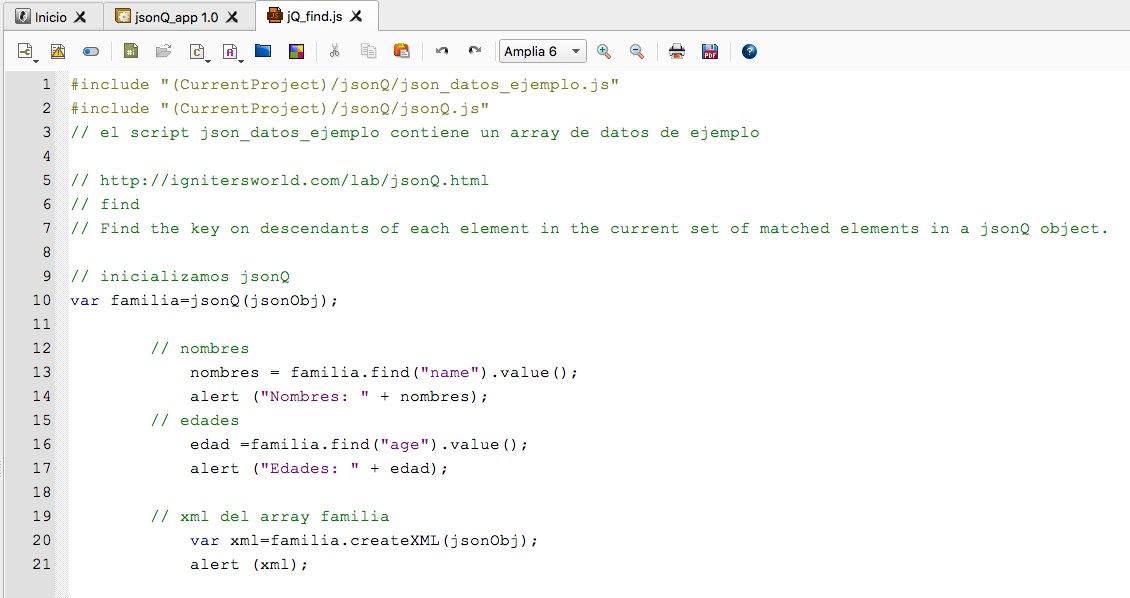This screenshot has width=1130, height=598.
Task: Click the scissors cut icon
Action: [334, 51]
